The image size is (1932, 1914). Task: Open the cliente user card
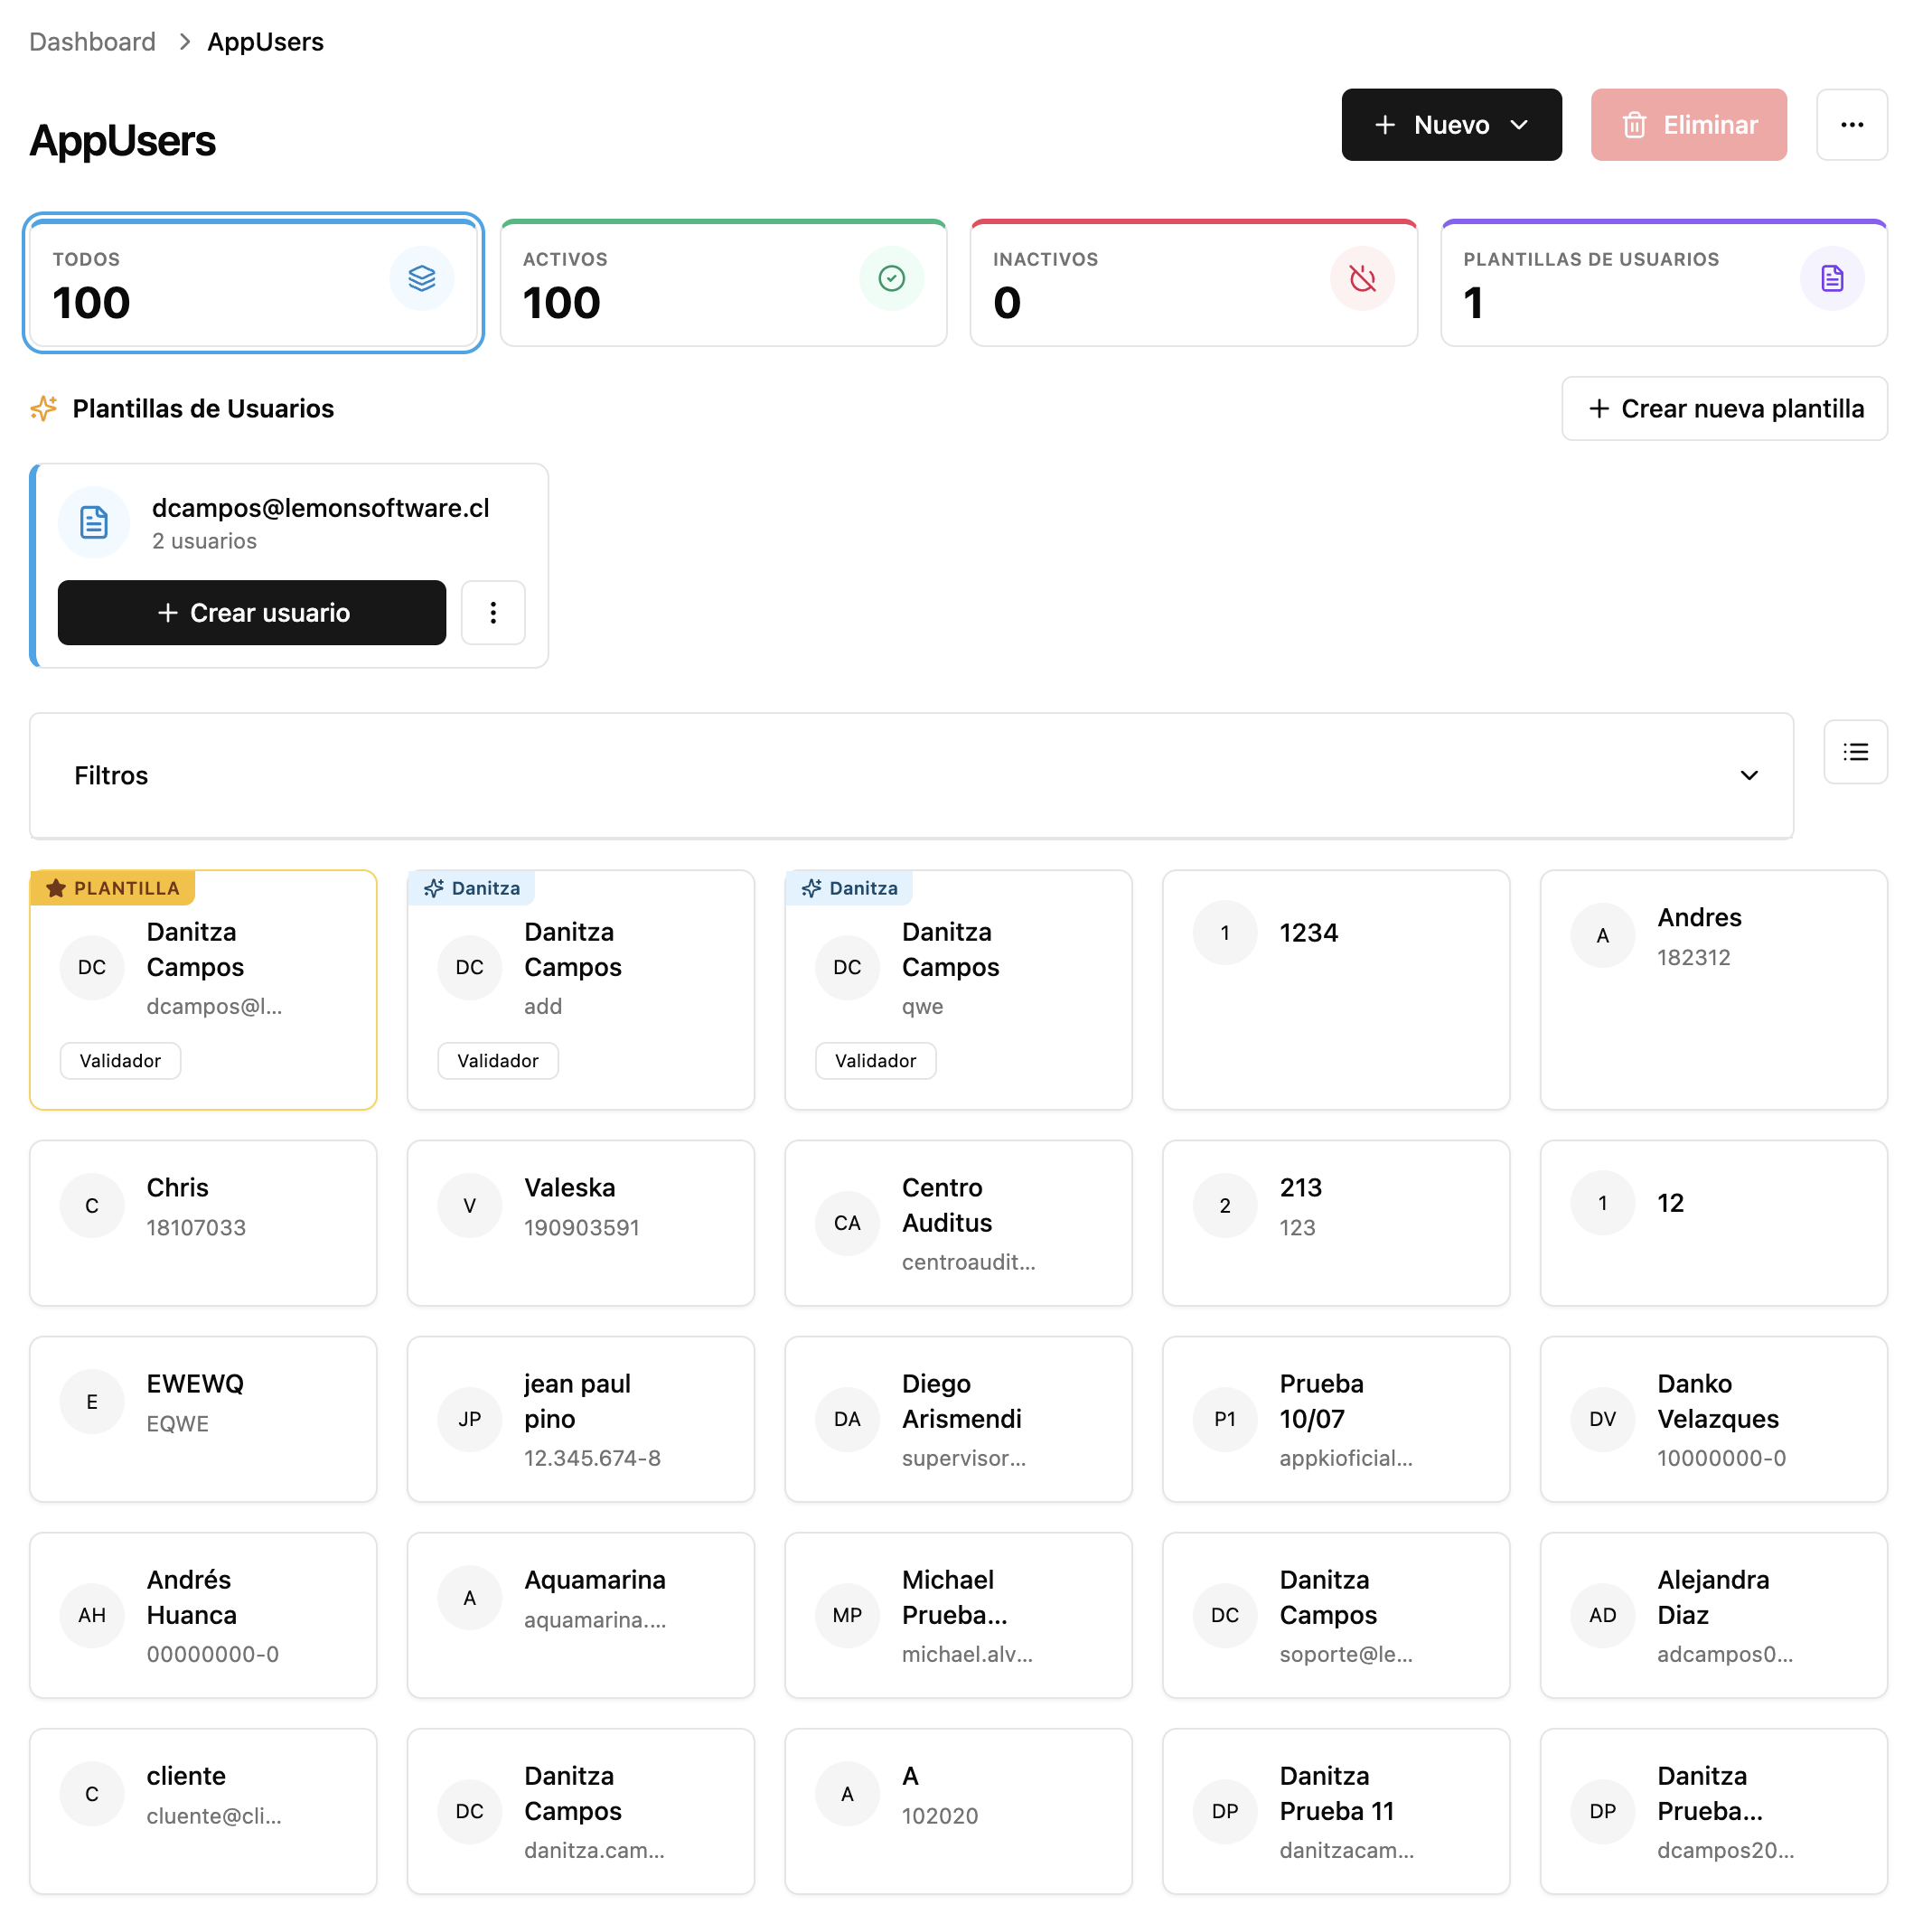(x=203, y=1810)
